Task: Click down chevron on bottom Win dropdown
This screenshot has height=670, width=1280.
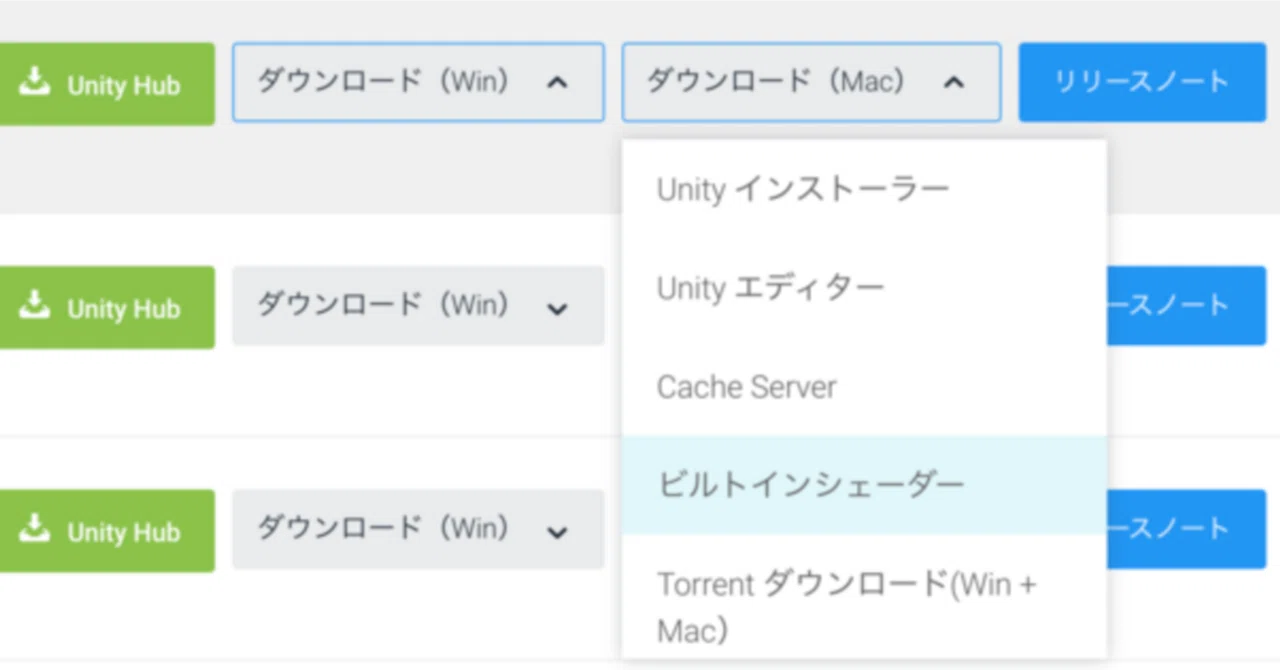Action: point(557,532)
